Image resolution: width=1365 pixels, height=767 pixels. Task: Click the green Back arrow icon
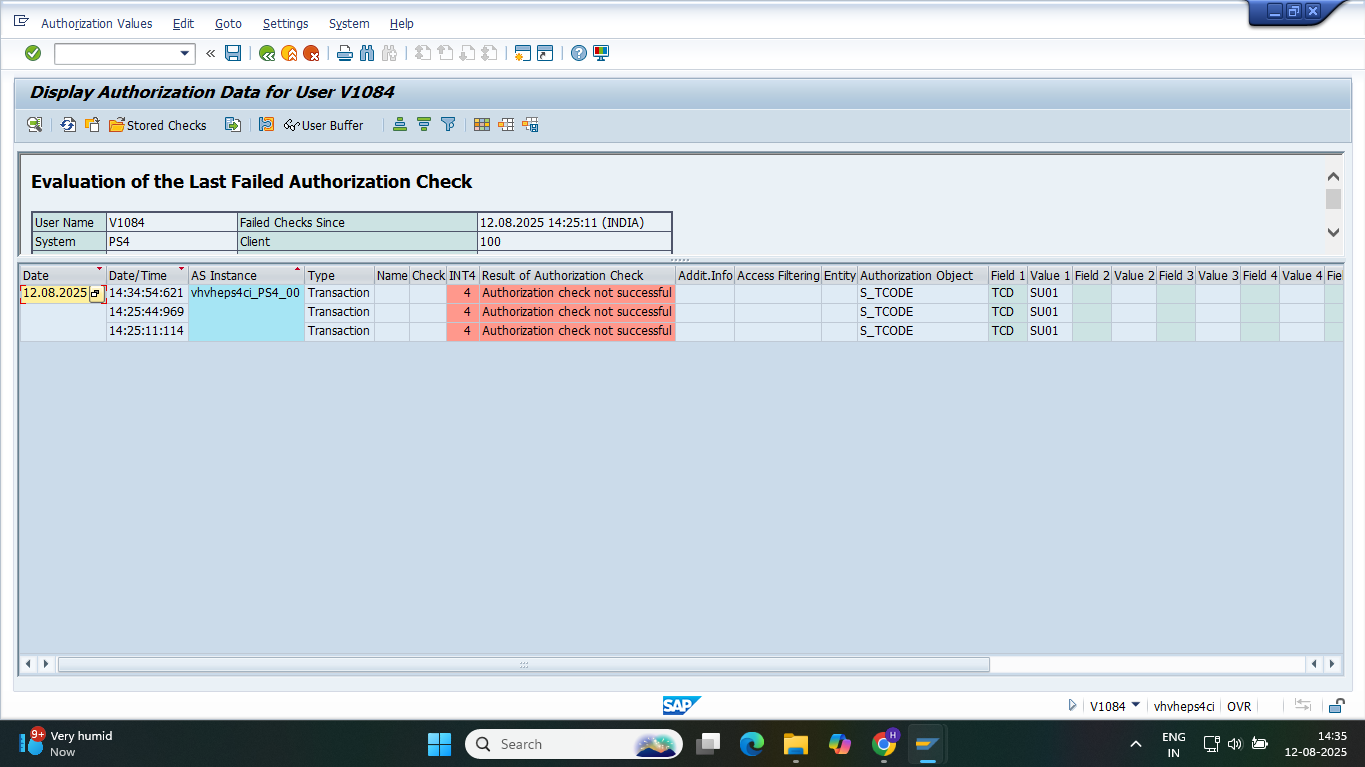[x=267, y=53]
